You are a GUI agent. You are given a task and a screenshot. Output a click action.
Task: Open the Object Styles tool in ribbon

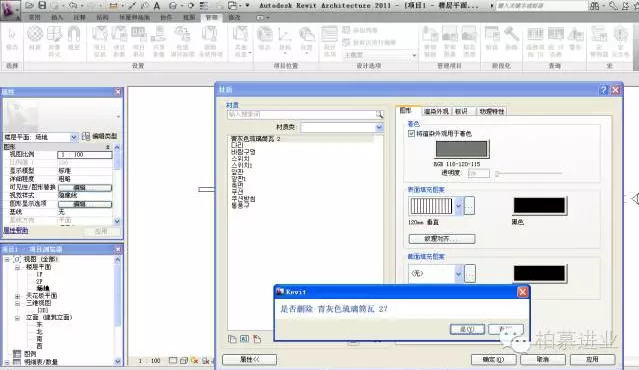point(54,41)
